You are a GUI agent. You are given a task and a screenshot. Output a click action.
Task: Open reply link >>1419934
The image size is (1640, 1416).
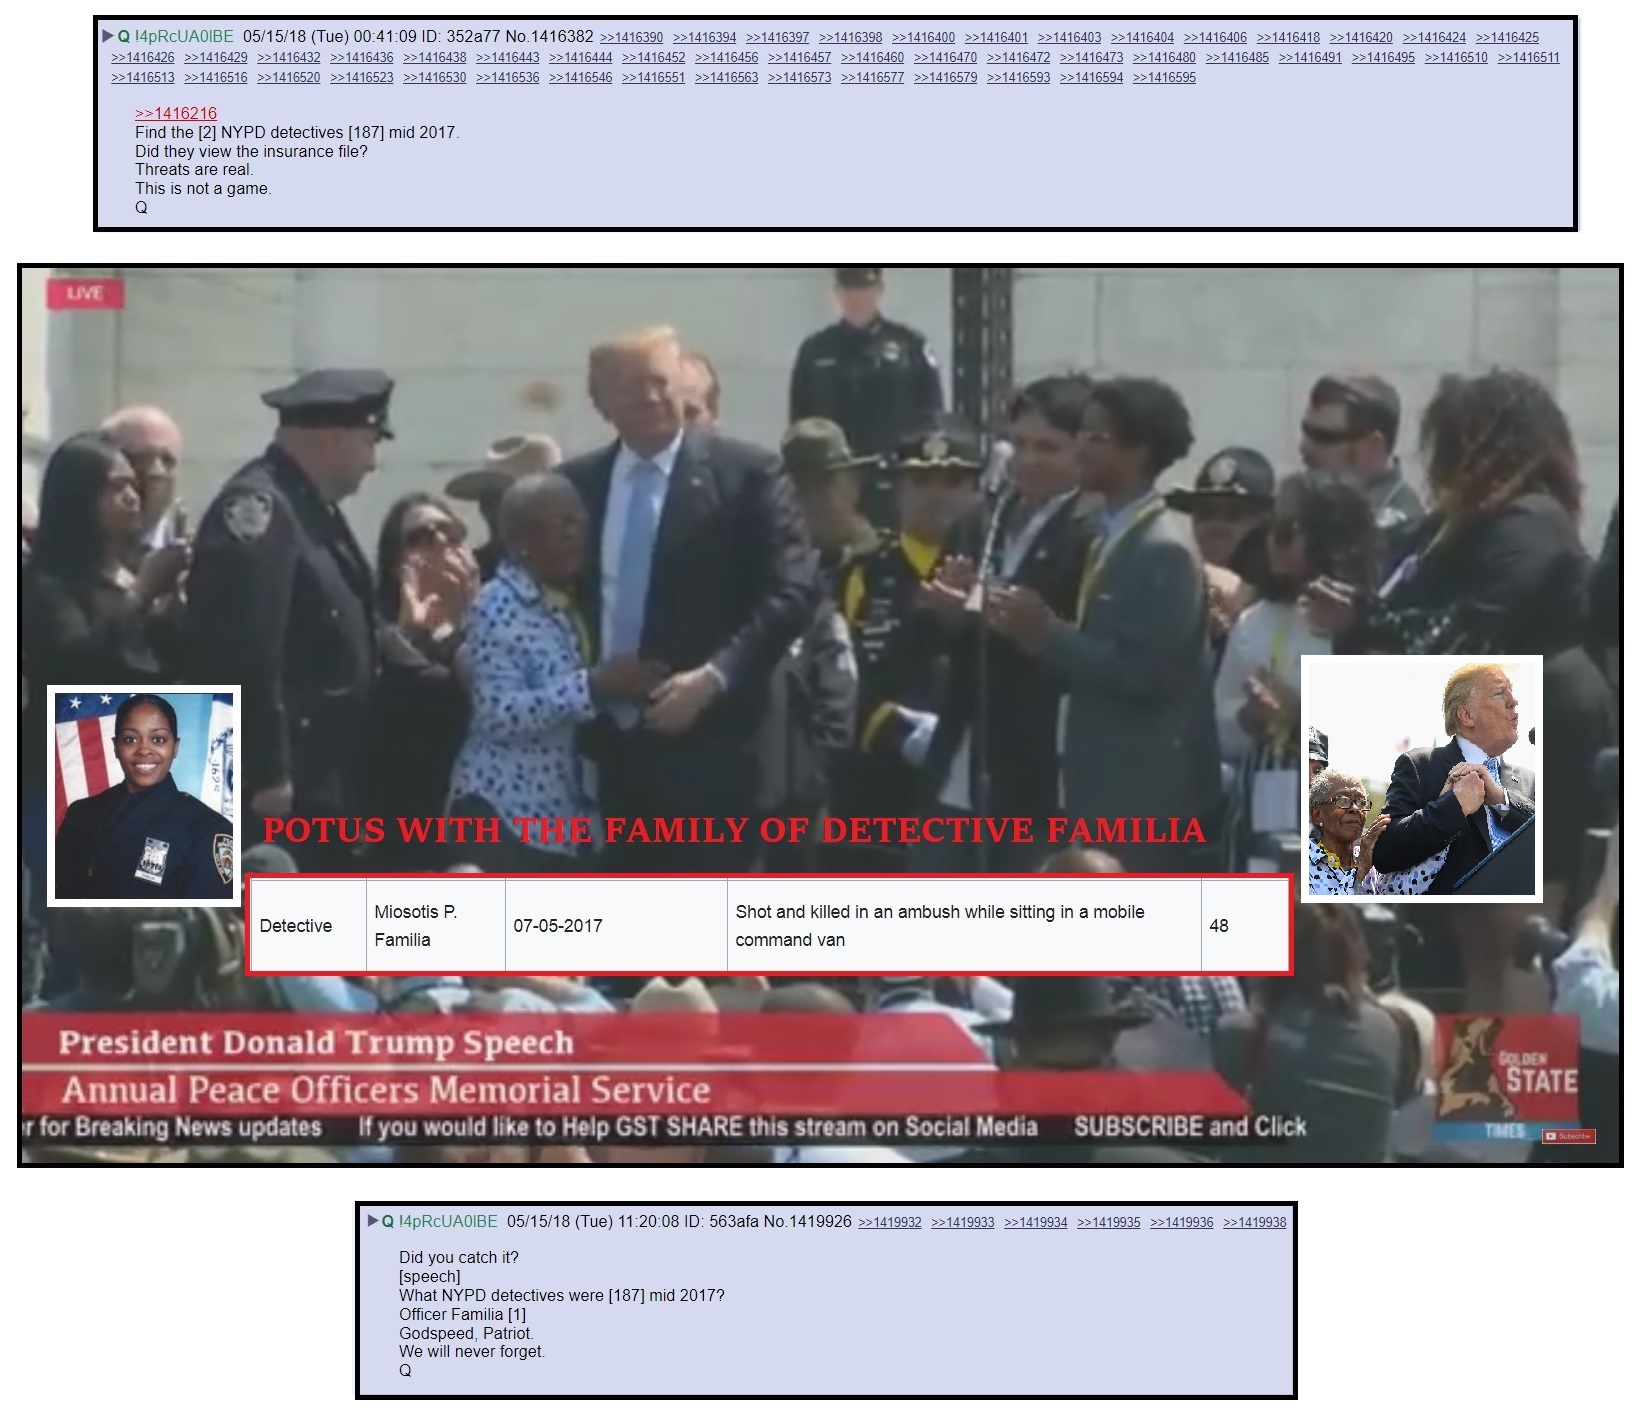point(1036,1222)
